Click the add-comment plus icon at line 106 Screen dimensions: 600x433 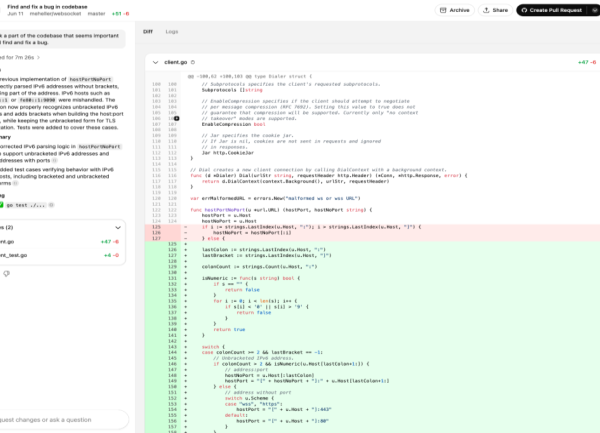coord(176,119)
